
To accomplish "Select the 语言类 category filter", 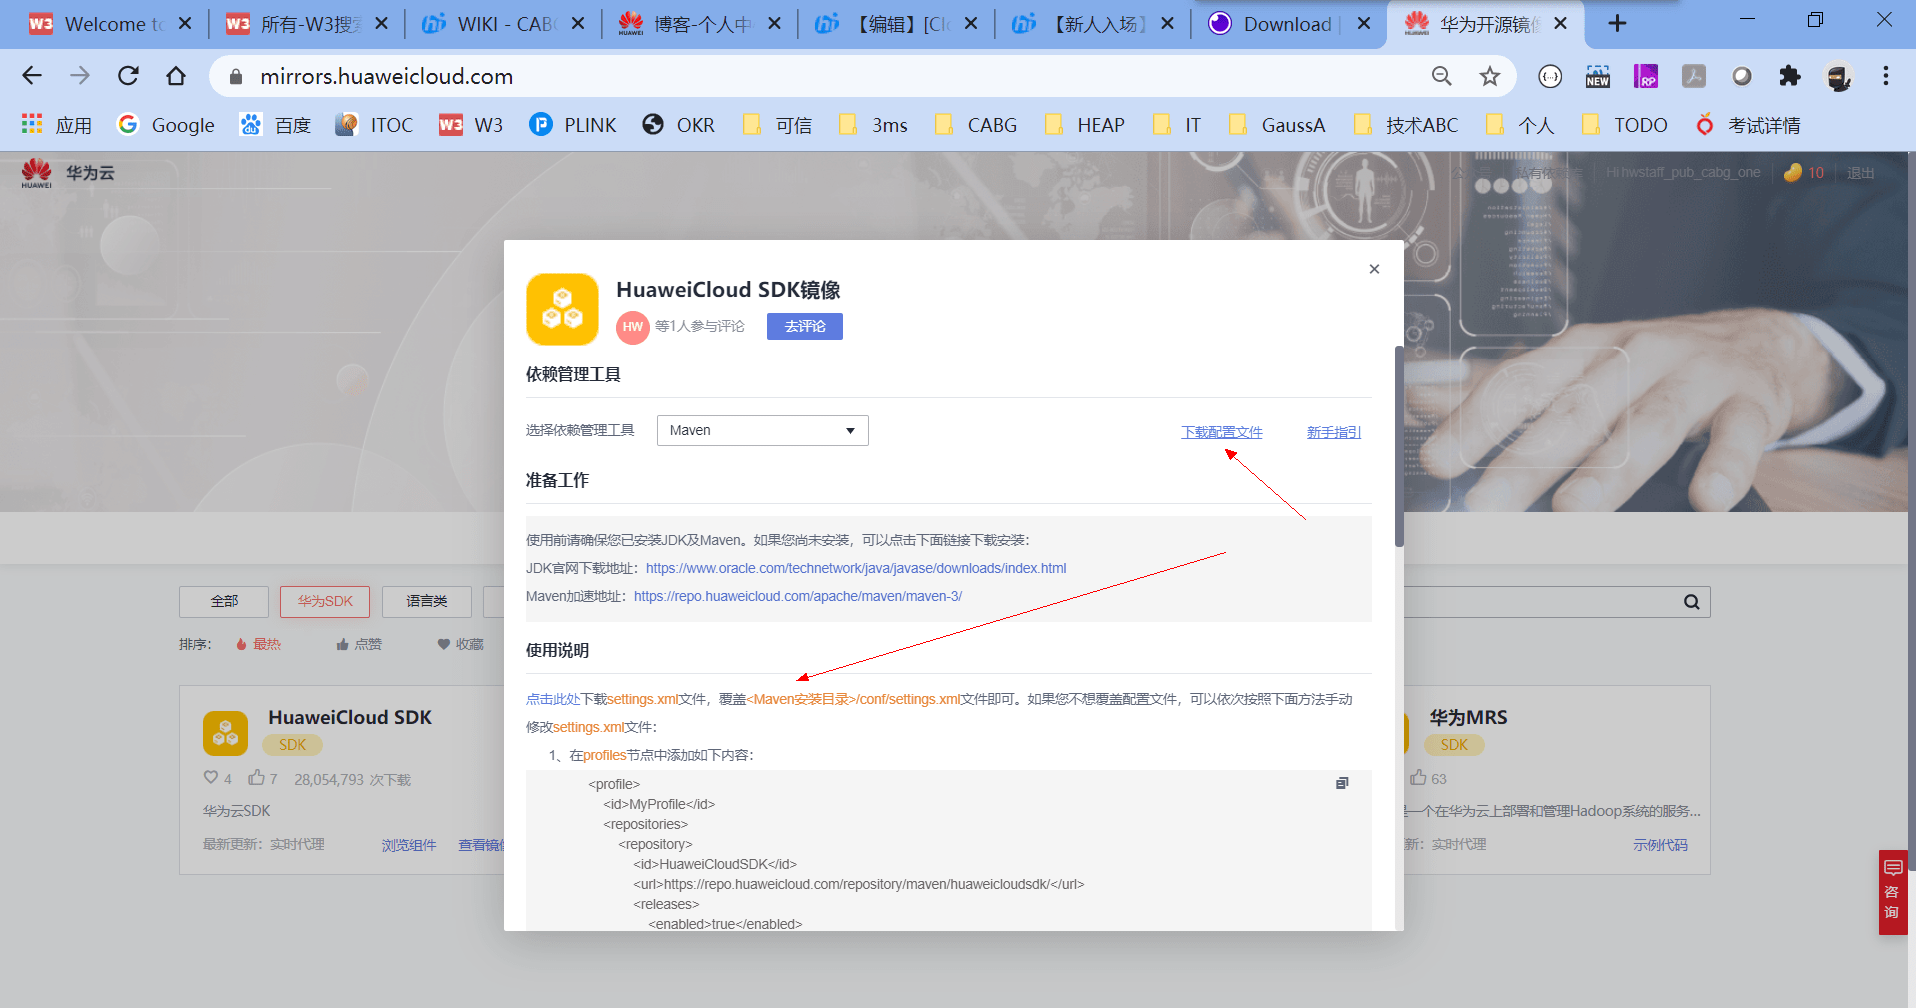I will 426,601.
